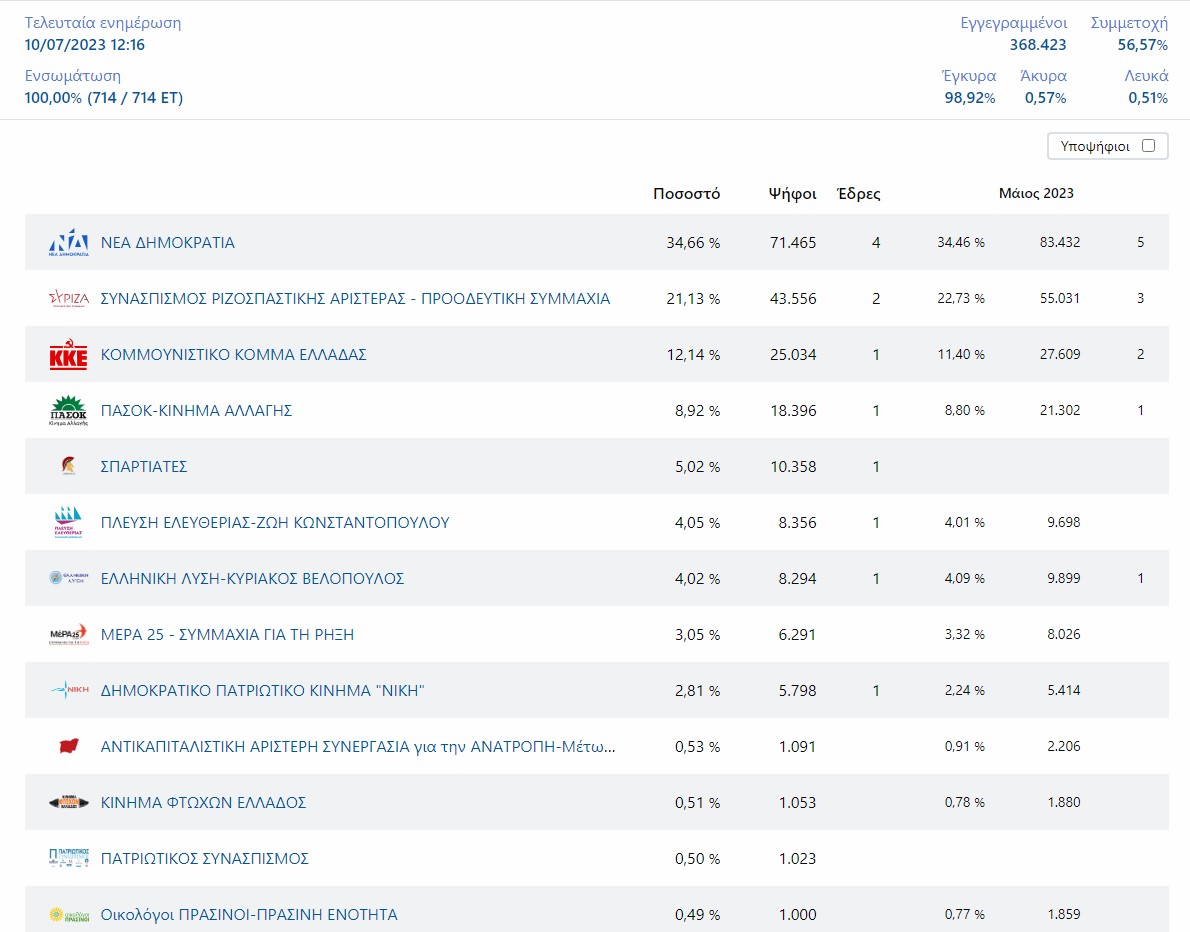Click the Μάιος 2023 column header

pyautogui.click(x=1036, y=194)
